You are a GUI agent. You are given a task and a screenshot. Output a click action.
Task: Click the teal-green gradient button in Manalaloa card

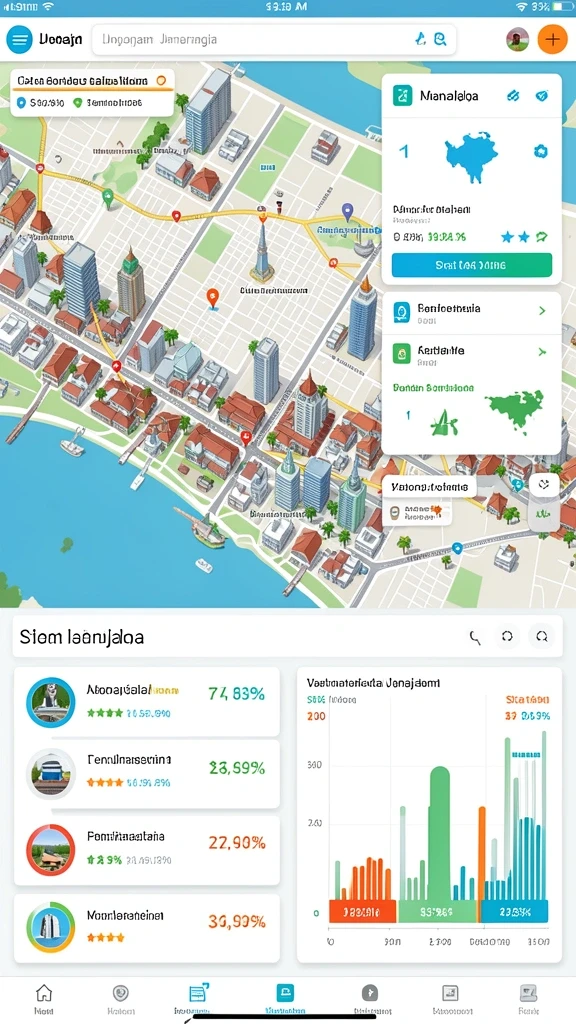click(472, 265)
